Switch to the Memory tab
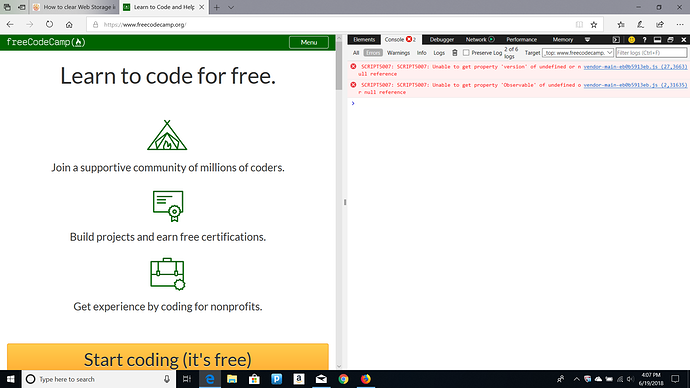 (x=563, y=40)
